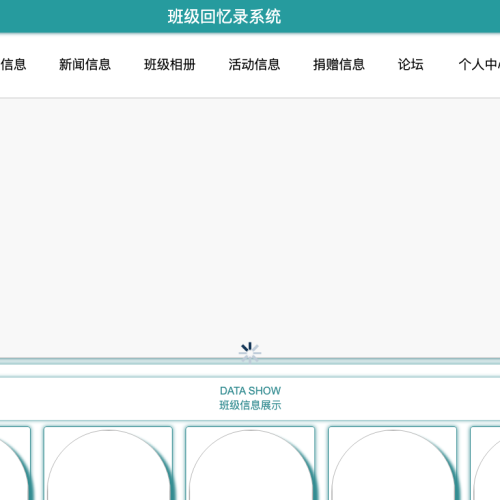Screen dimensions: 500x500
Task: Select the 活动信息 navigation item
Action: coord(254,64)
